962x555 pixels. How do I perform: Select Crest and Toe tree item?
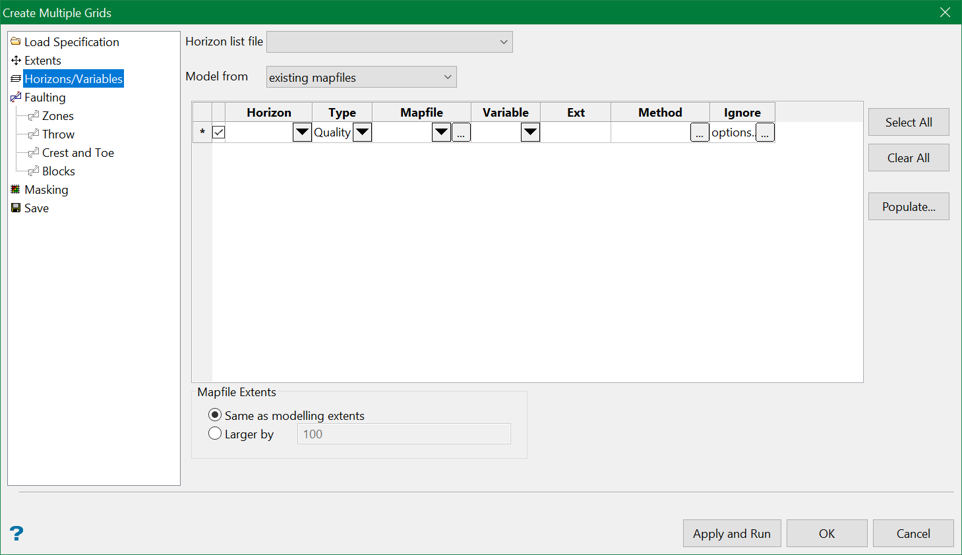78,153
